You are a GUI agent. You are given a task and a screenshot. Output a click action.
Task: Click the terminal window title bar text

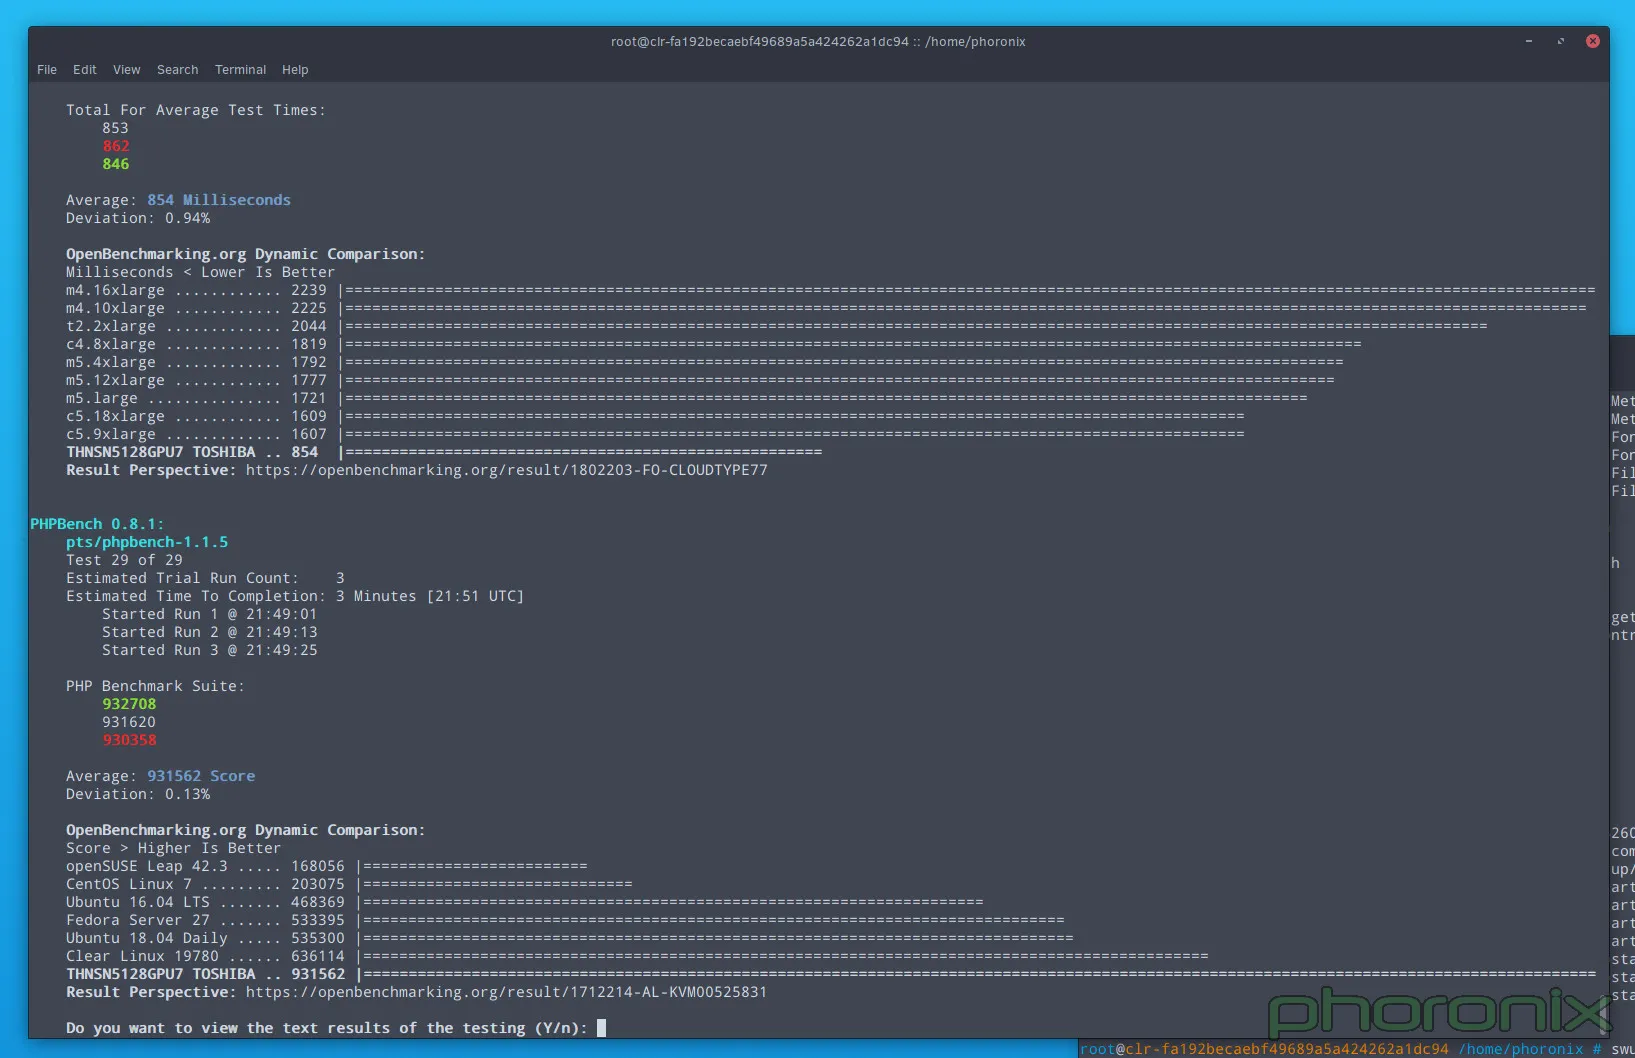(x=818, y=41)
